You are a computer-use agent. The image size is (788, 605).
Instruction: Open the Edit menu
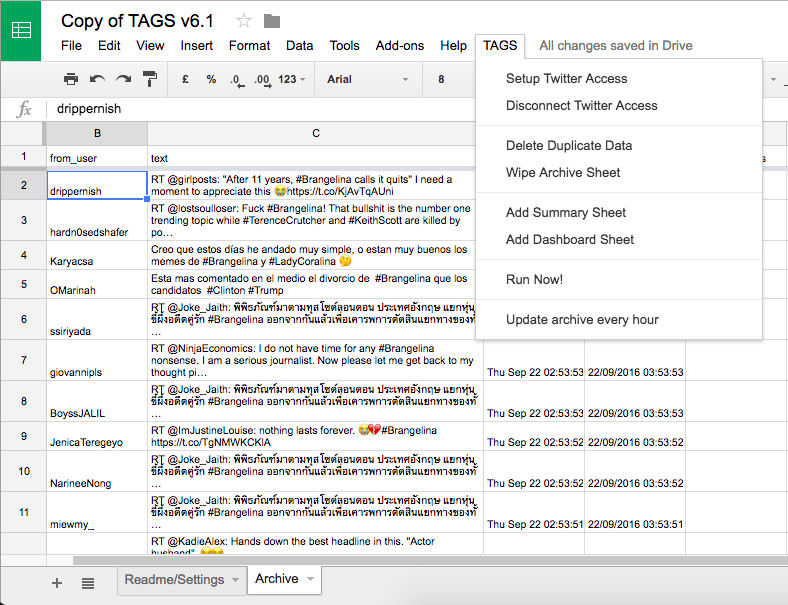pos(109,46)
